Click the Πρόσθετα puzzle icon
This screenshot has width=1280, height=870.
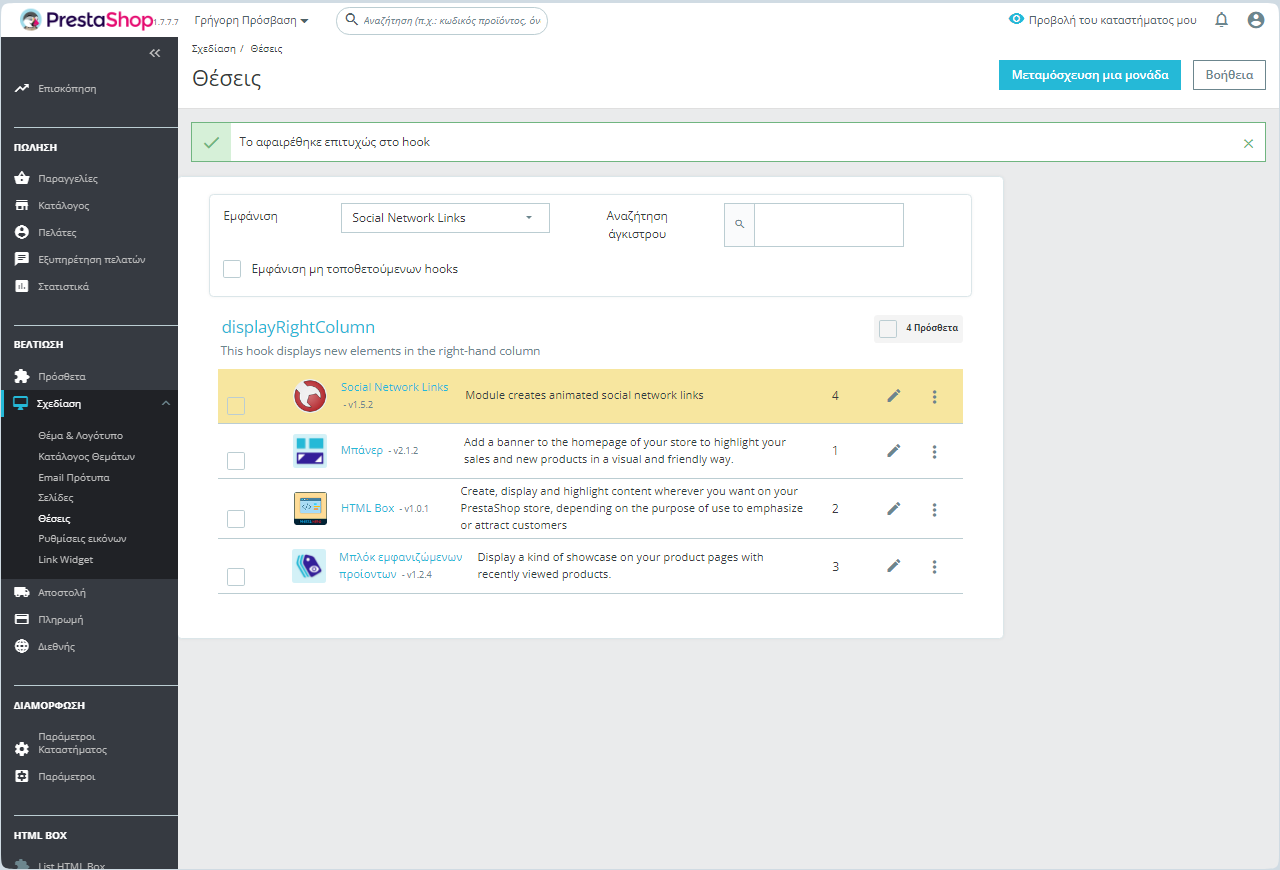tap(22, 376)
